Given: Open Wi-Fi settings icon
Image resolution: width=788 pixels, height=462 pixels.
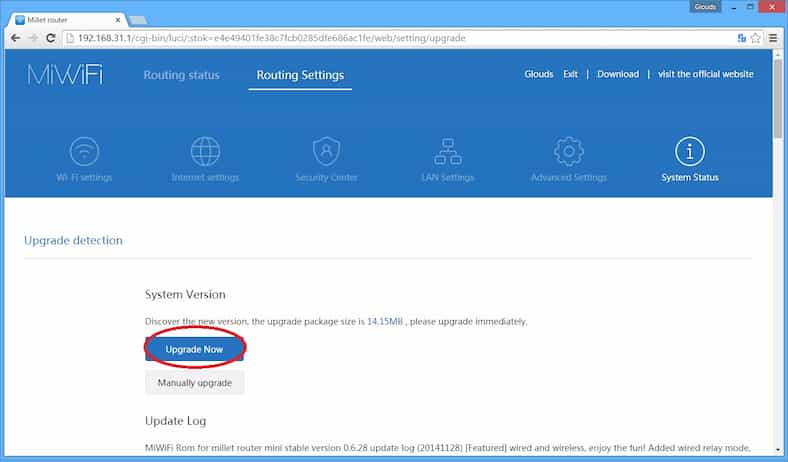Looking at the screenshot, I should click(84, 152).
